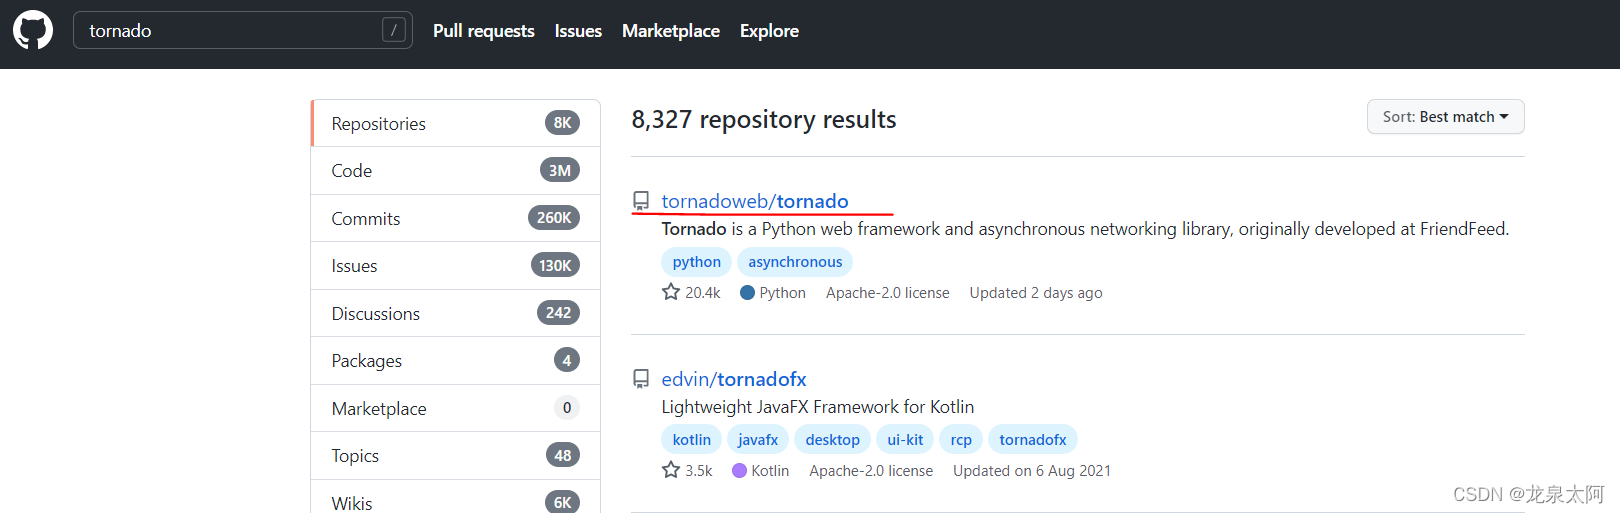Screen dimensions: 1620x513
Task: Click the 8K count badge for Repositories
Action: click(x=562, y=123)
